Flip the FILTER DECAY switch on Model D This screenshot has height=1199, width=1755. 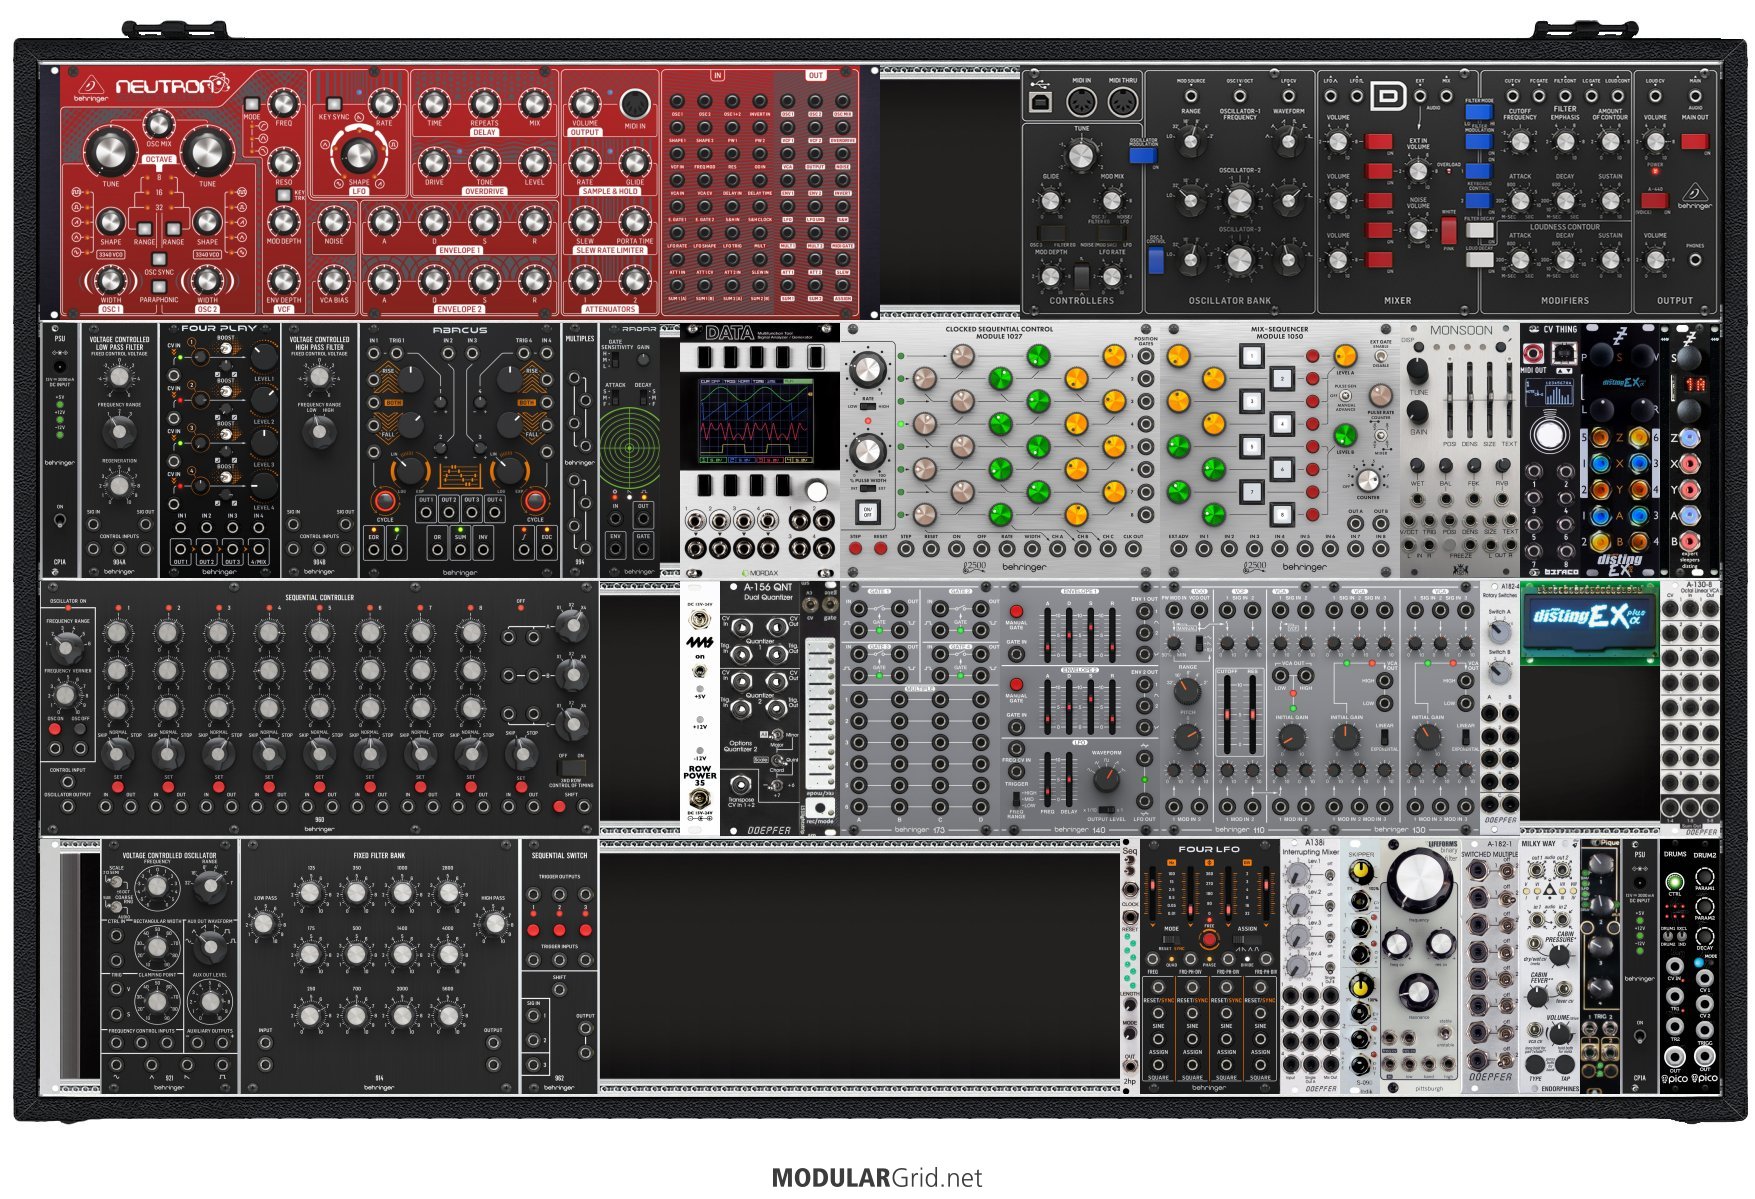click(1479, 231)
